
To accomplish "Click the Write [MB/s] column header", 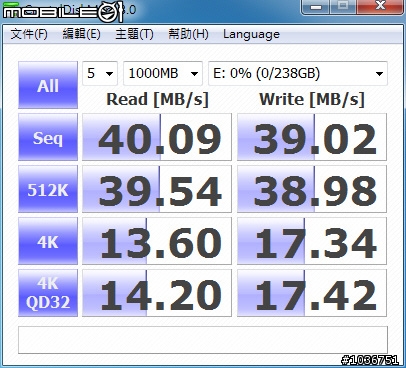I will 312,99.
